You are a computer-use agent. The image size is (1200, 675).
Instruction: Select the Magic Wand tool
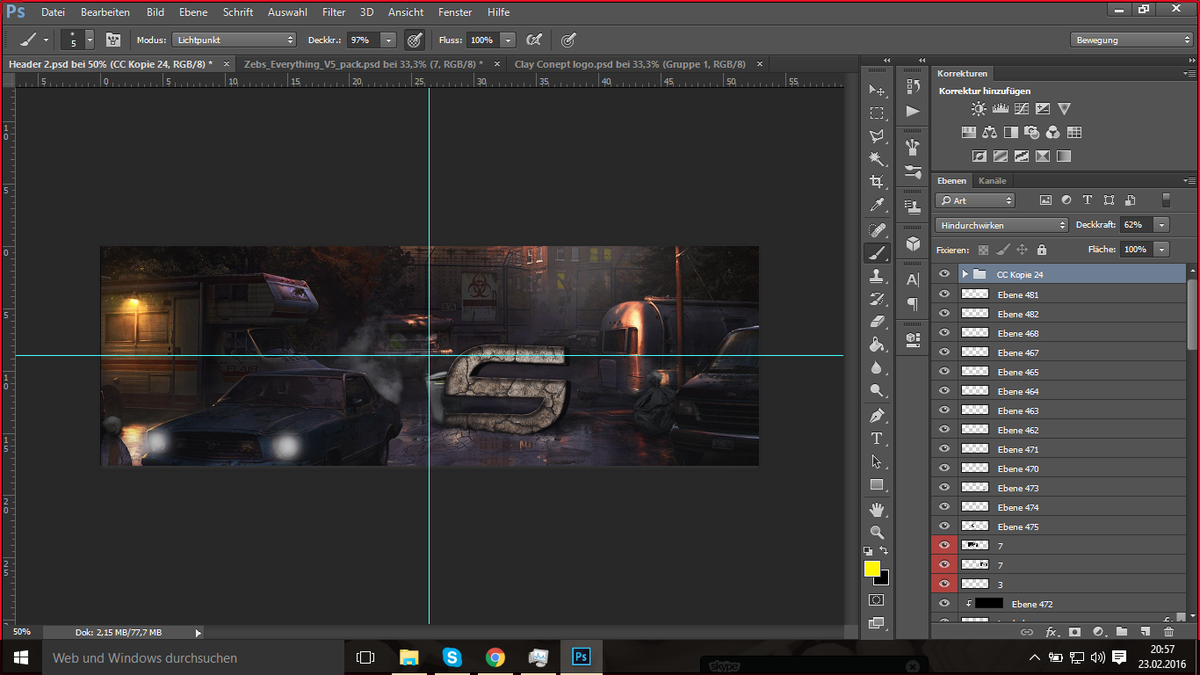coord(877,159)
